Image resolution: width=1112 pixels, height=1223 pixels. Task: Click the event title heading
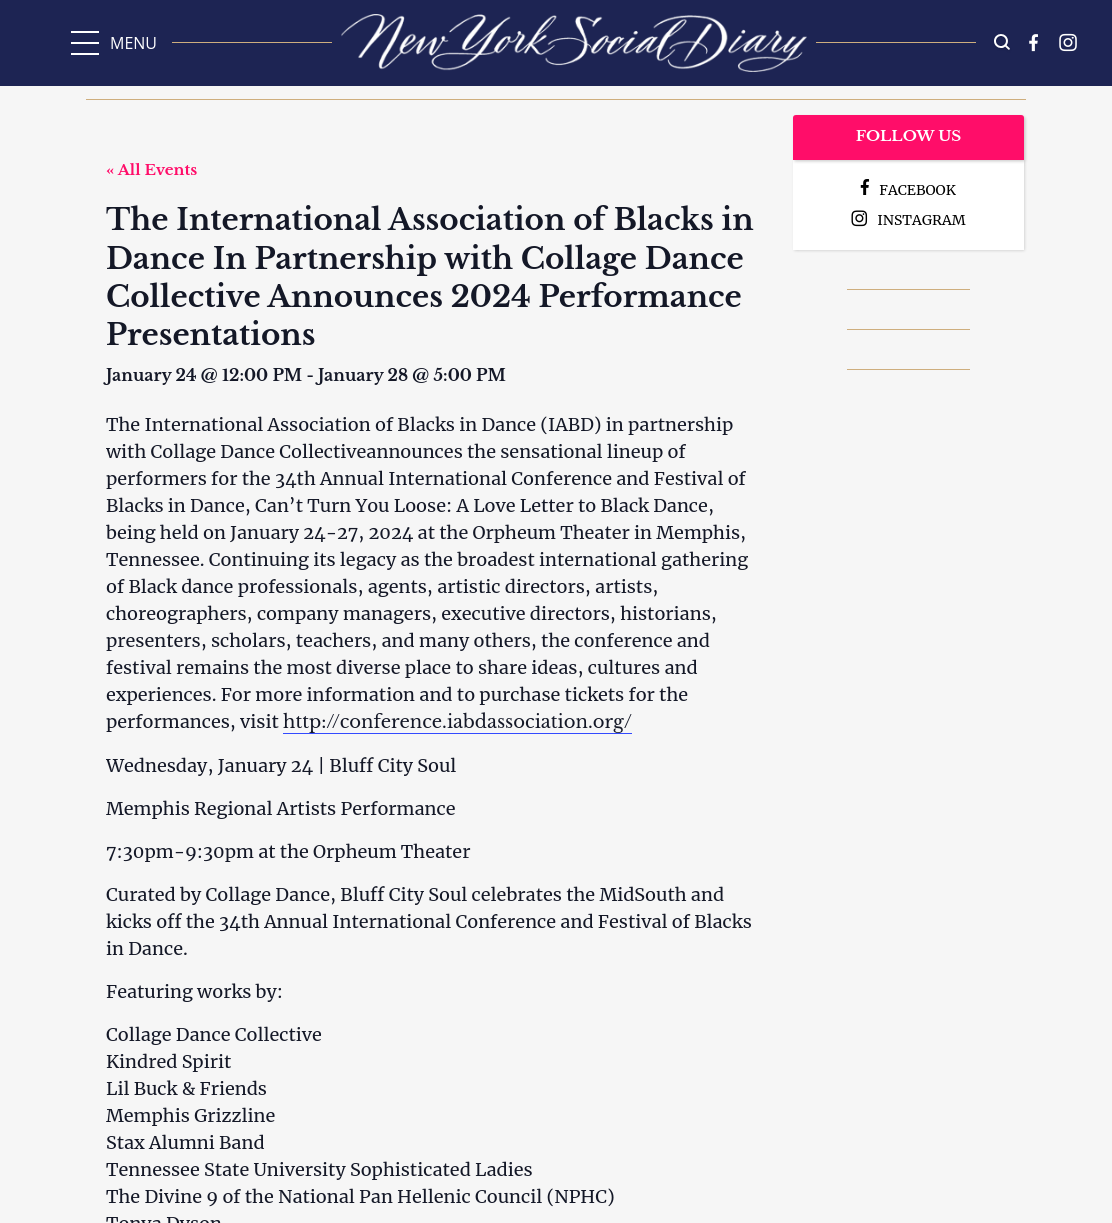[430, 276]
